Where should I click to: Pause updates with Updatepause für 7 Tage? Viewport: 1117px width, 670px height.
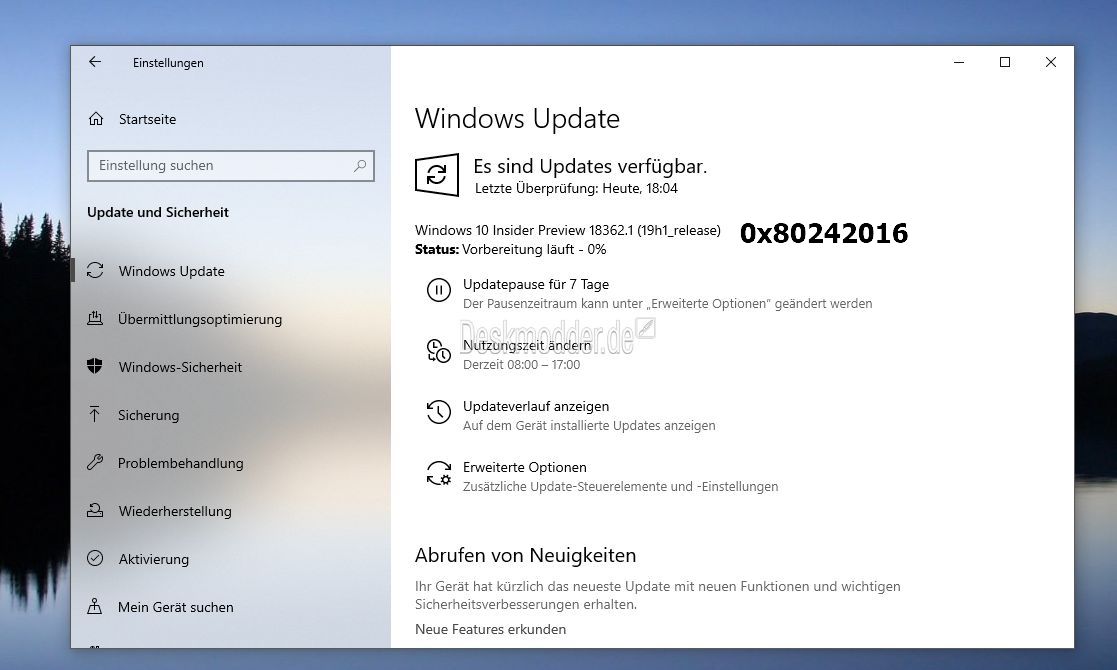536,284
